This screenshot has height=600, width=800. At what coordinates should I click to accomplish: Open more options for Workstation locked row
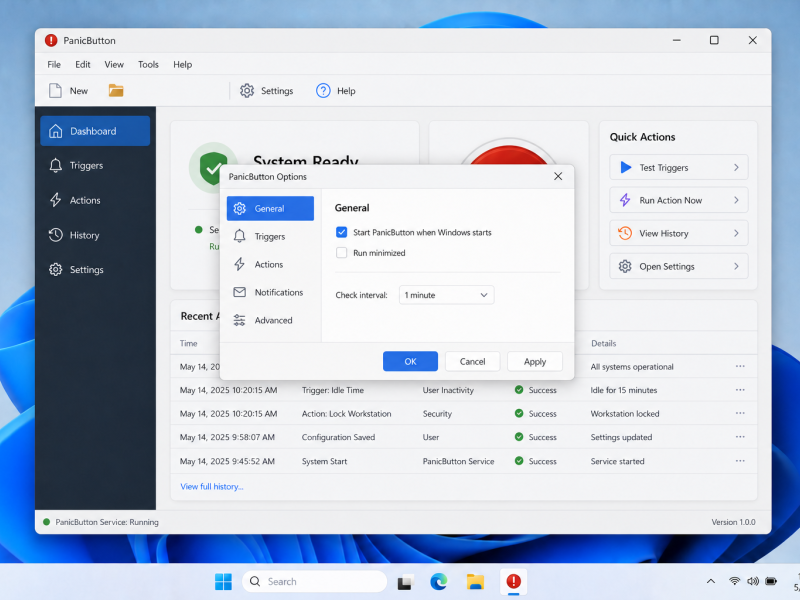740,413
